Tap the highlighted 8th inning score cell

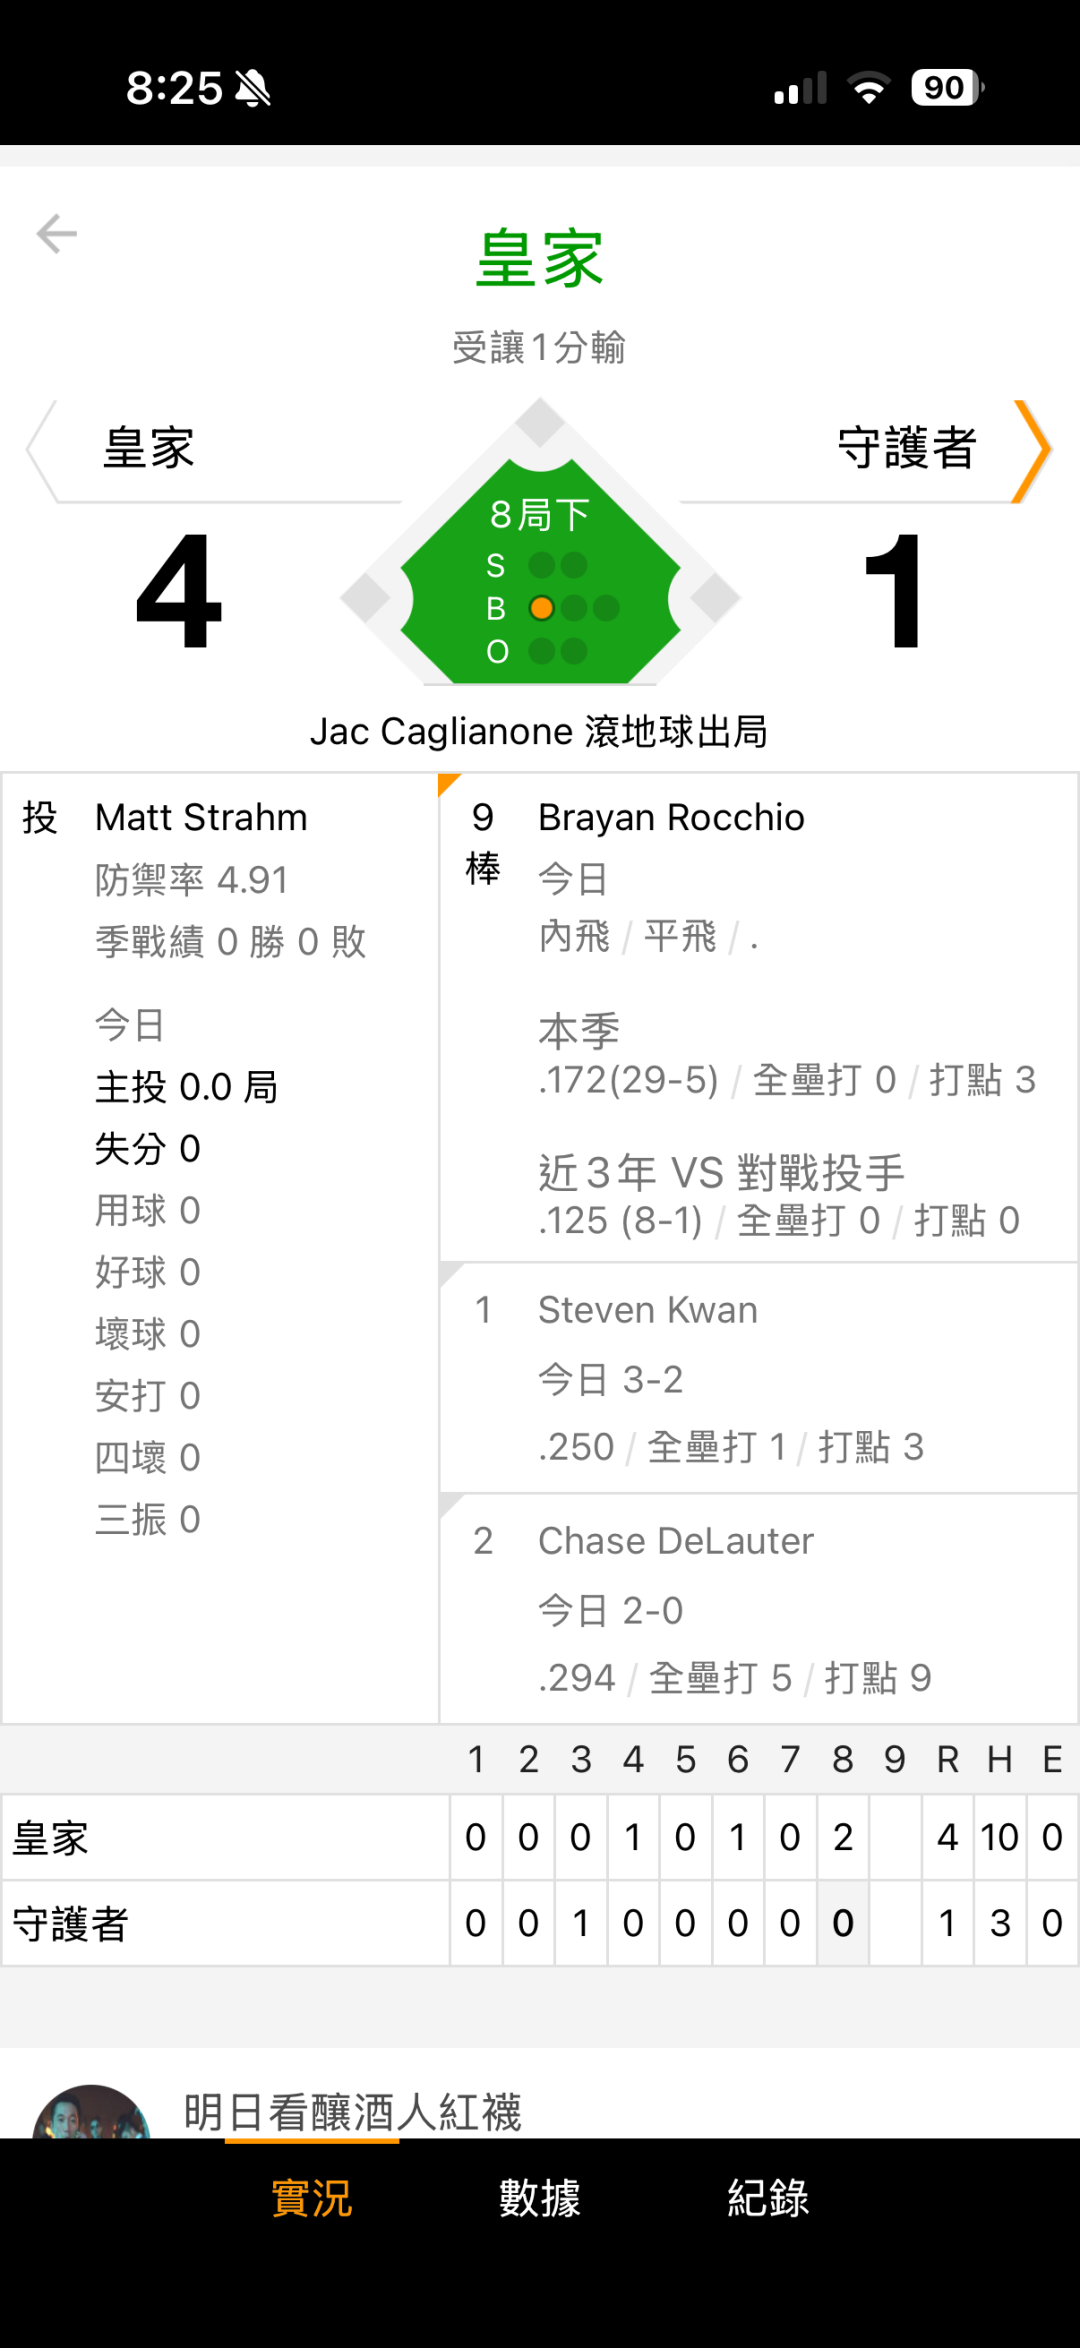pos(843,1923)
